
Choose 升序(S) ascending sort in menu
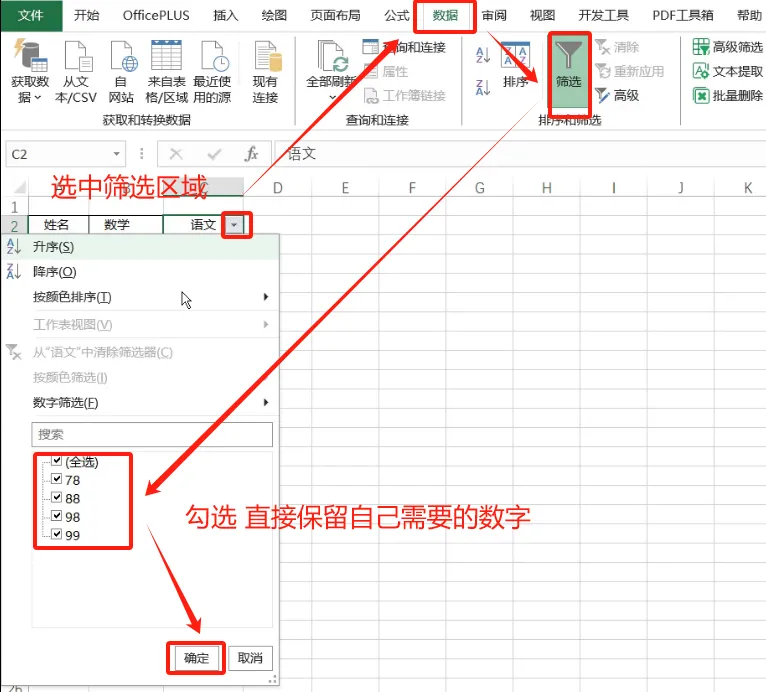[141, 247]
